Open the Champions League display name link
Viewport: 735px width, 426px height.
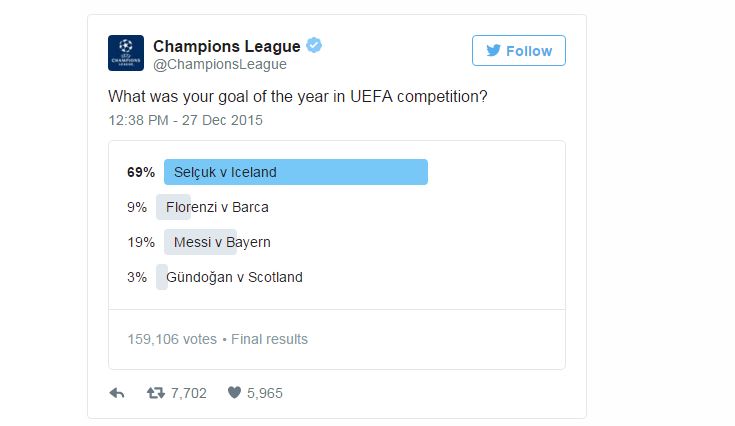point(226,46)
